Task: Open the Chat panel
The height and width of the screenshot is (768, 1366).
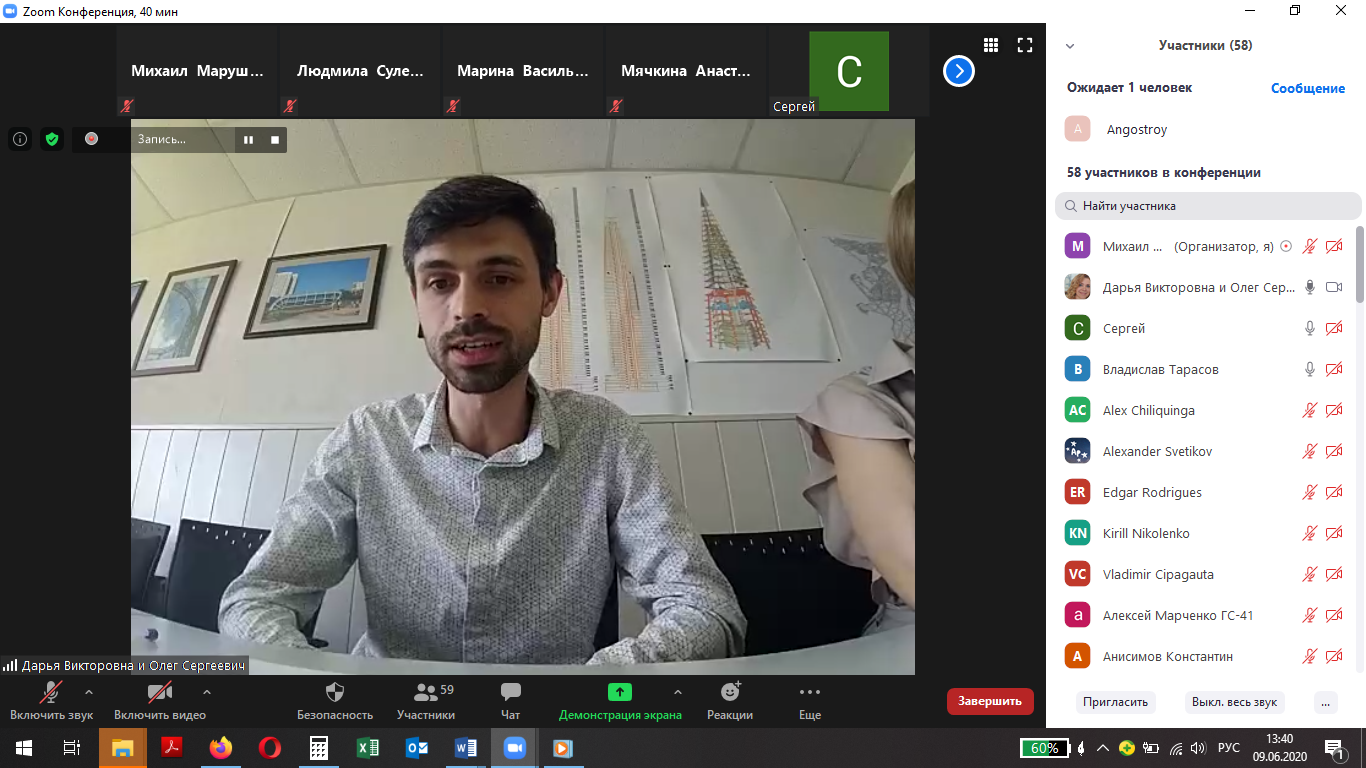Action: click(511, 701)
